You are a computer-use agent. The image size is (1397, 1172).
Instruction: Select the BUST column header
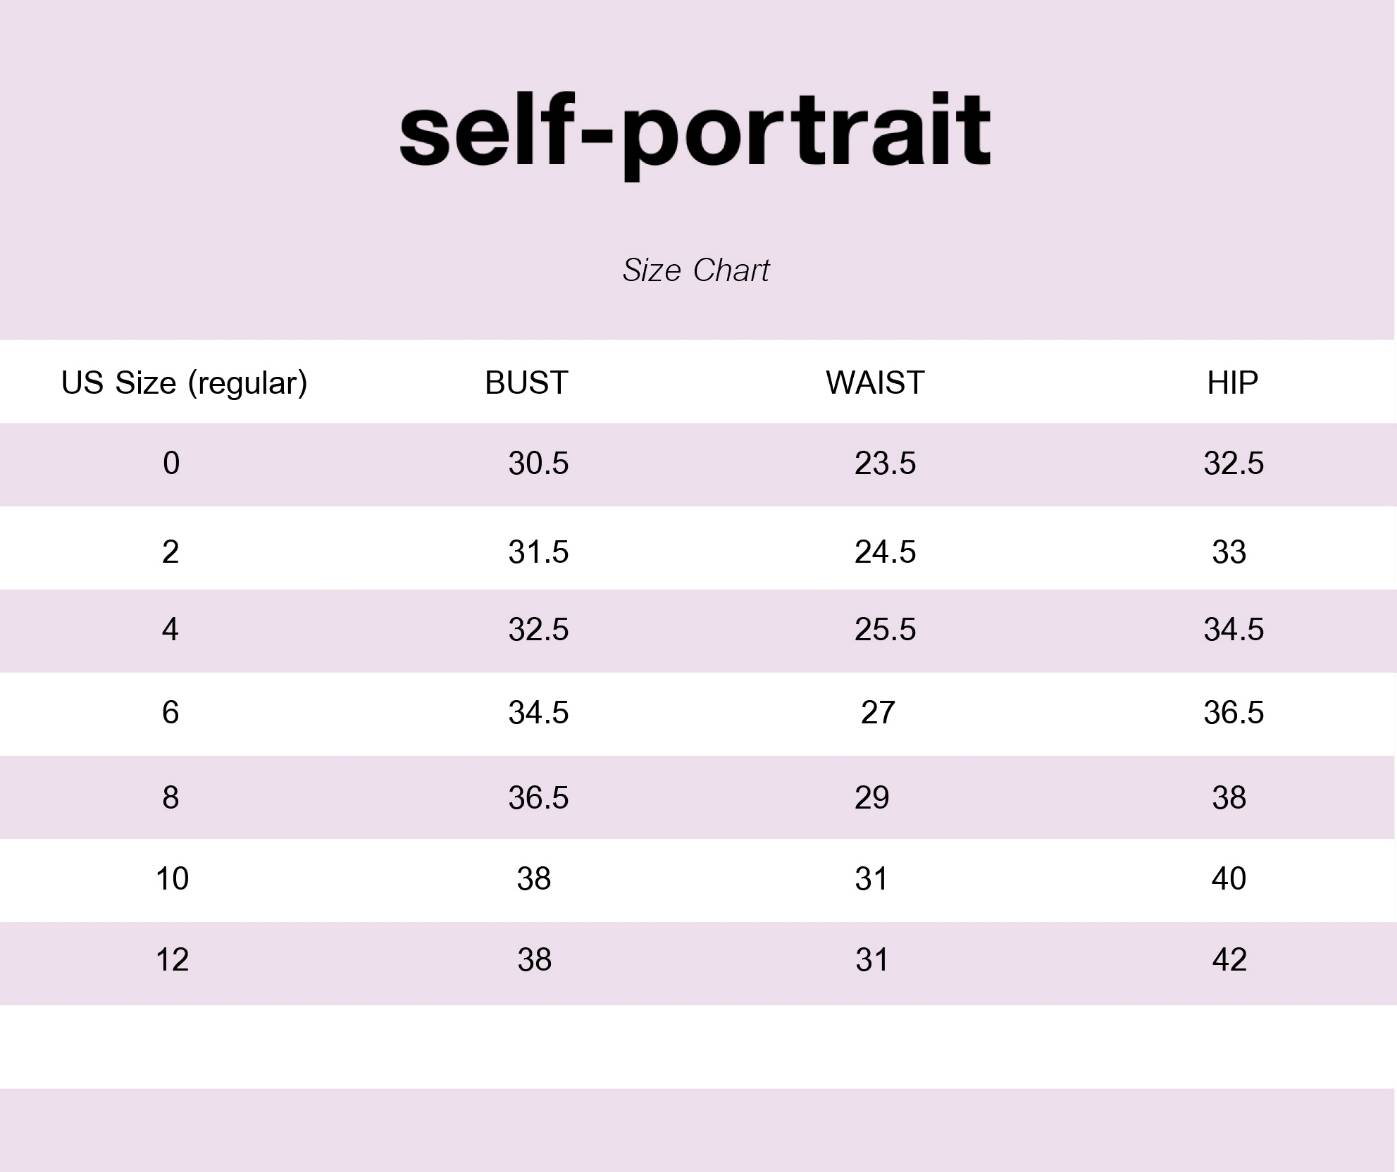(x=526, y=383)
